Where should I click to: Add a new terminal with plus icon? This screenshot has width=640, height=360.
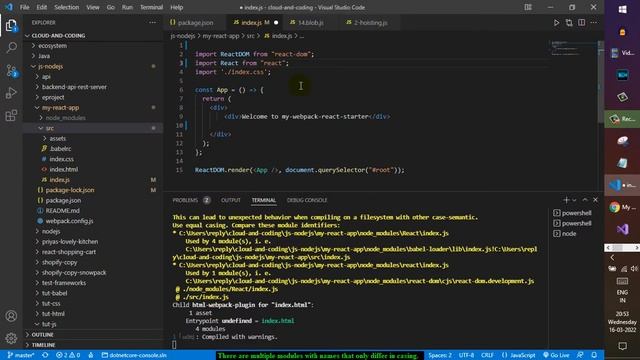[566, 200]
